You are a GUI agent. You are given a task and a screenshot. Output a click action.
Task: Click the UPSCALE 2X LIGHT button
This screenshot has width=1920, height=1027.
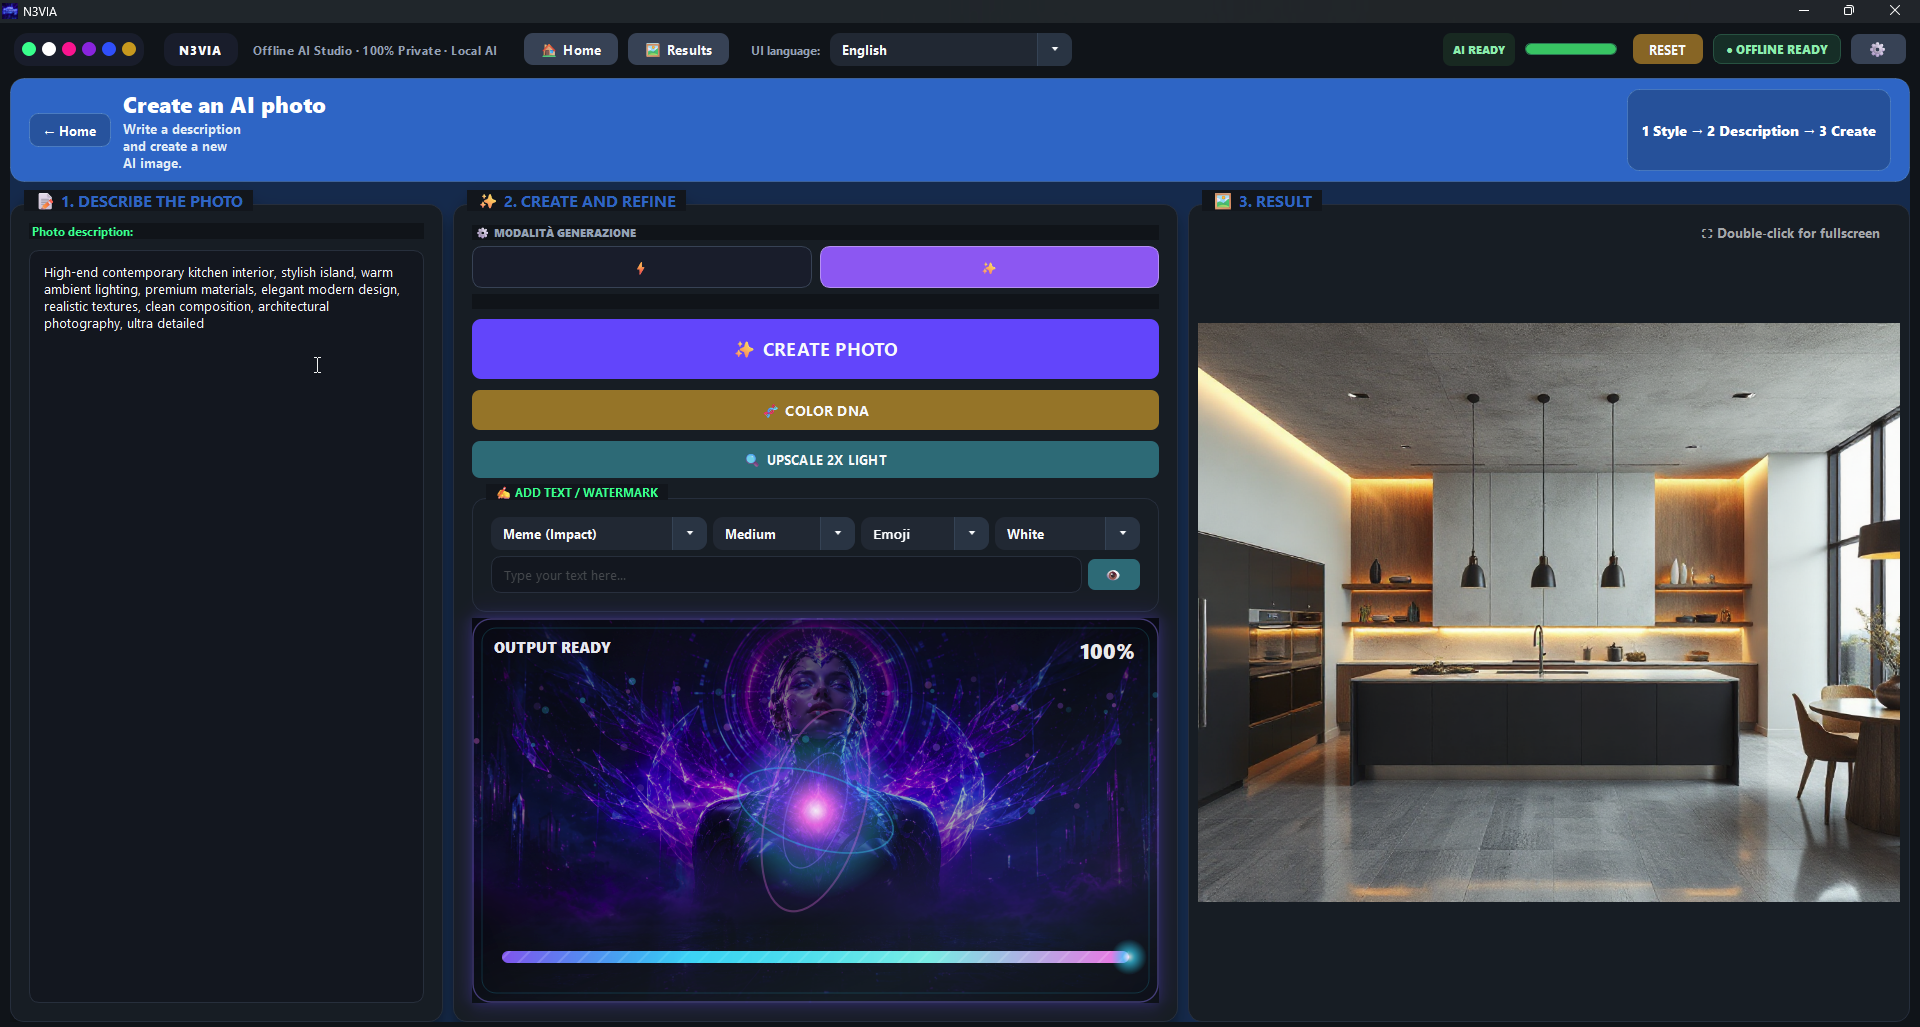[815, 460]
